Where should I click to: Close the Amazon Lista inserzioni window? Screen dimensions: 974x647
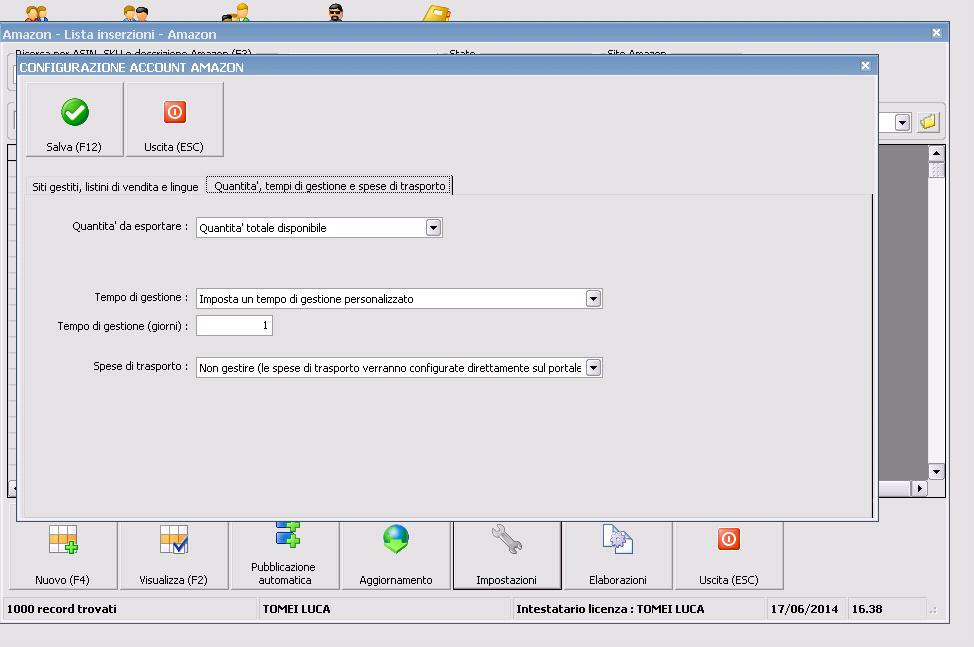(937, 33)
